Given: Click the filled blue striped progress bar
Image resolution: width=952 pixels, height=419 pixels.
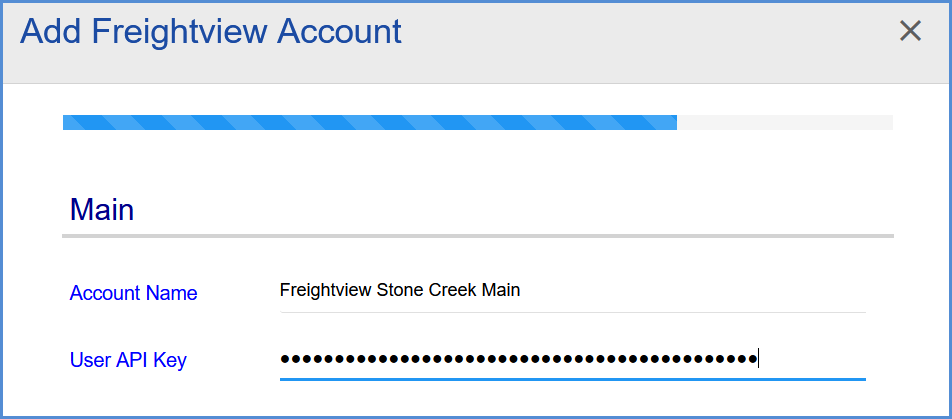Looking at the screenshot, I should tap(370, 123).
